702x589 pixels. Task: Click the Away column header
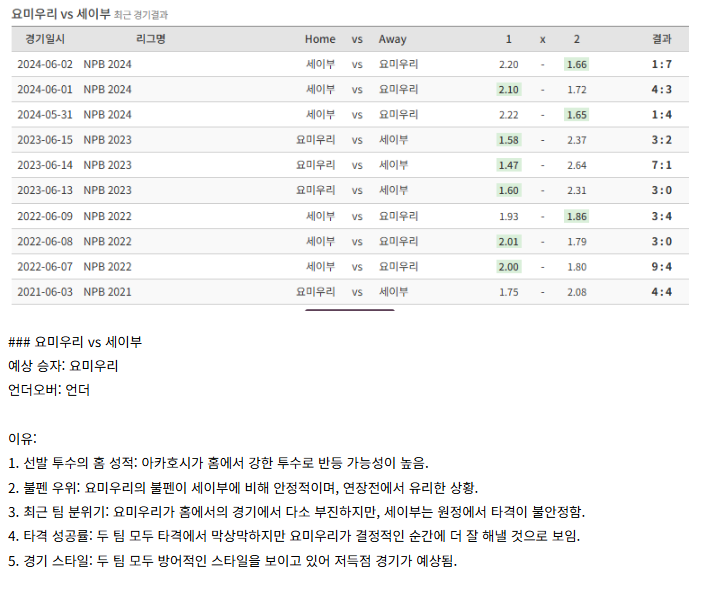[393, 39]
